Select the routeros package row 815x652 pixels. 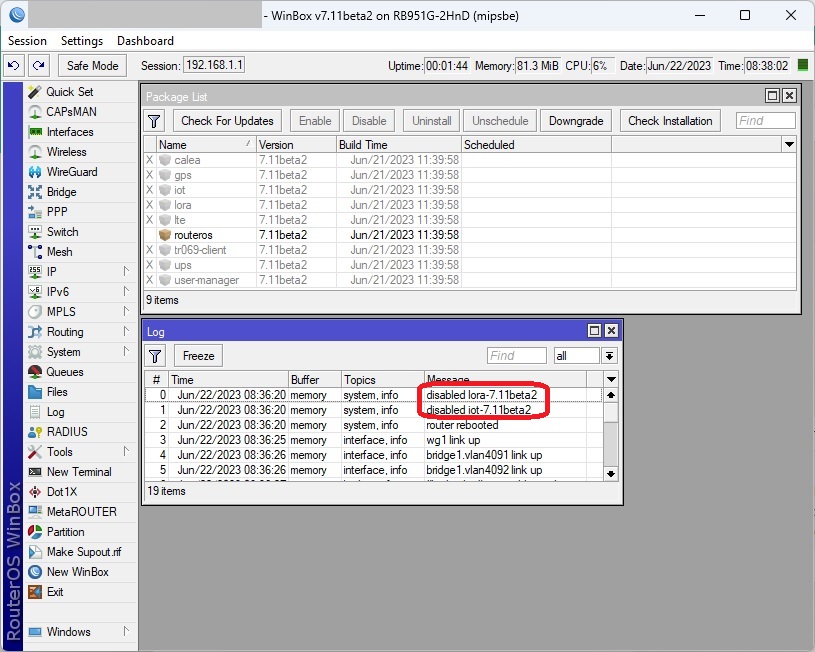[x=470, y=235]
